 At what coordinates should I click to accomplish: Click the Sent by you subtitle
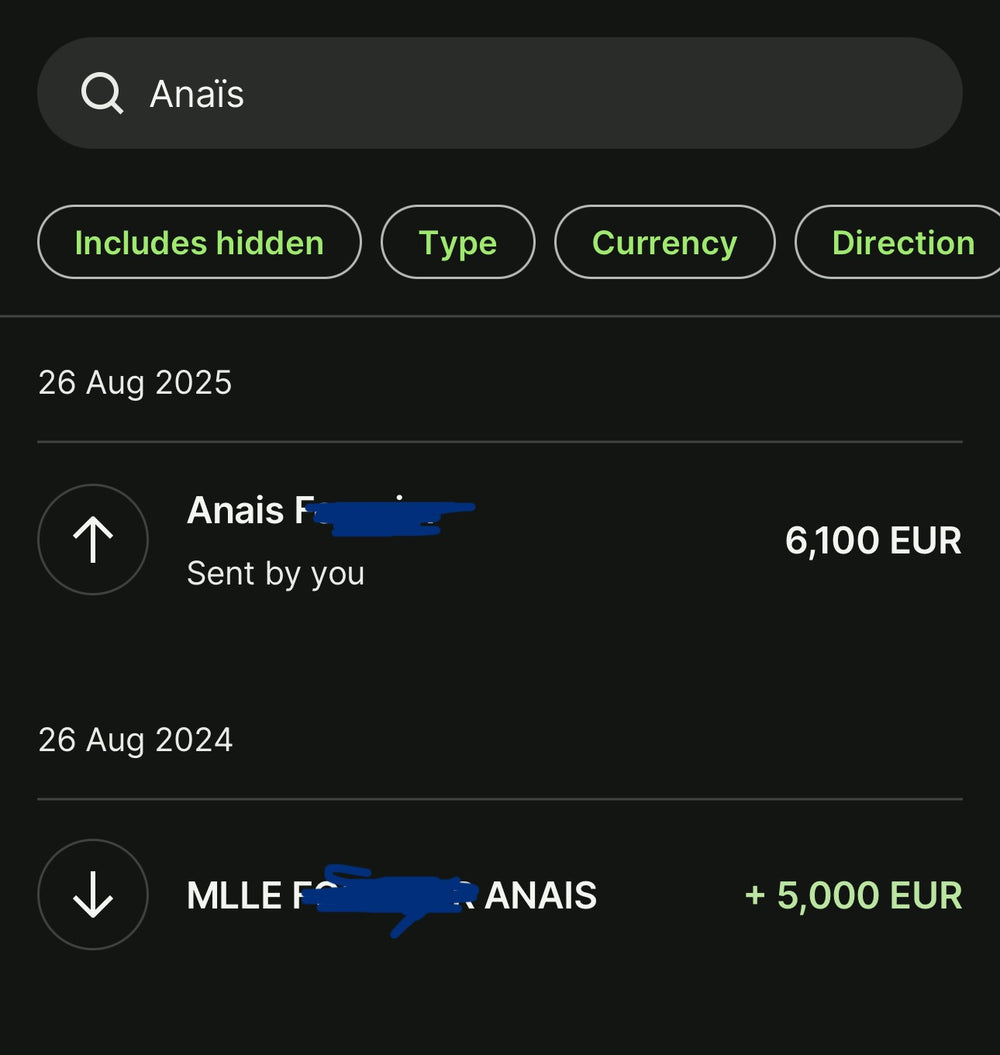[x=275, y=573]
